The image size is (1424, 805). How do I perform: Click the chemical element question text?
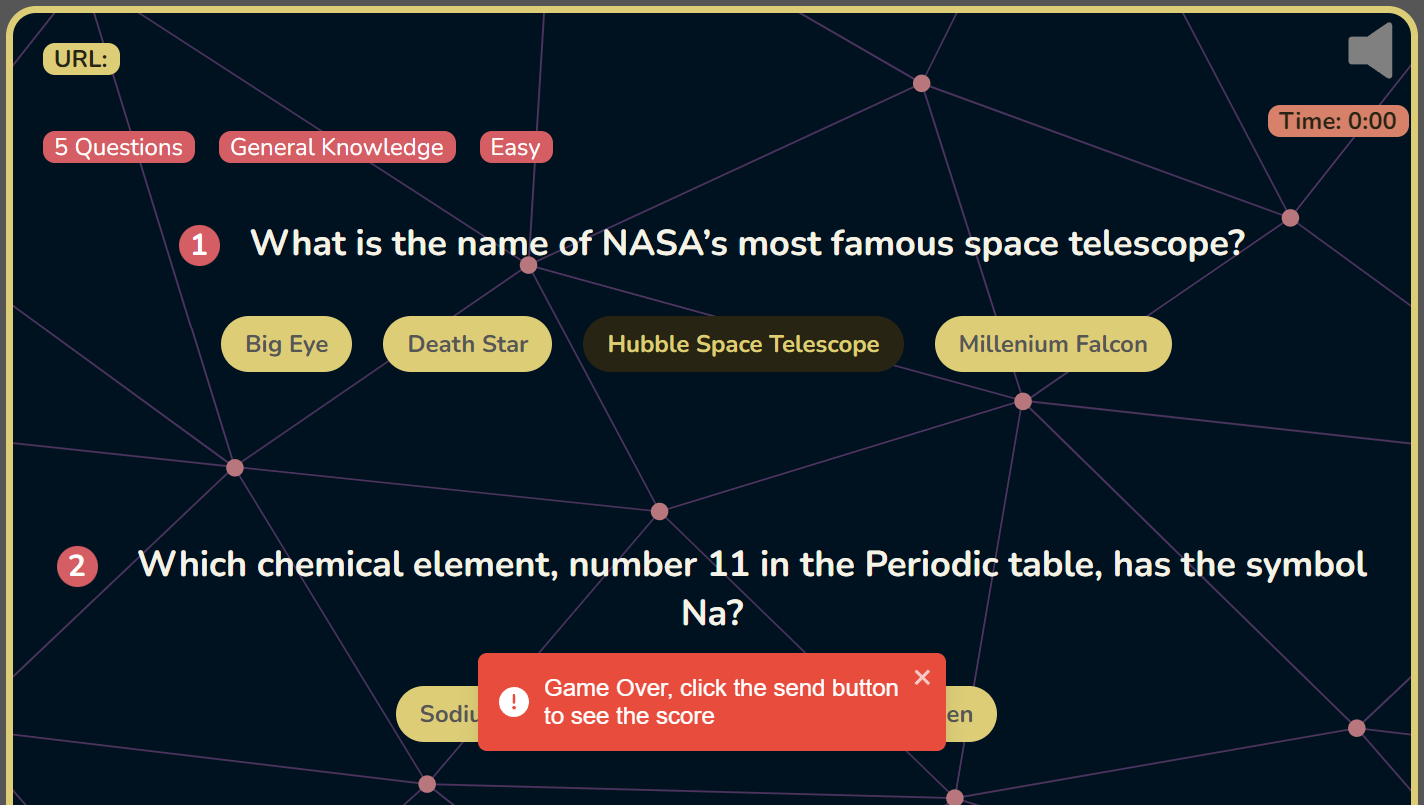[x=752, y=565]
